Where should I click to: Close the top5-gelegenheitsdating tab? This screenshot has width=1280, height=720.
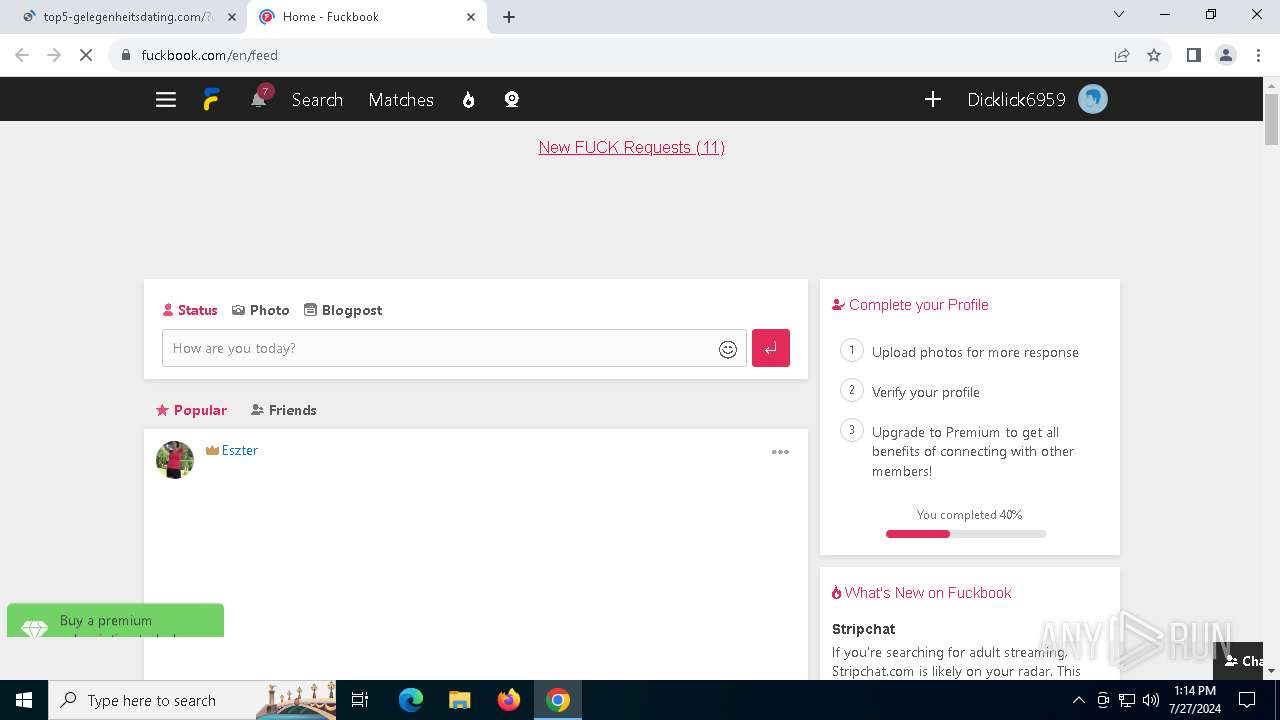tap(232, 17)
